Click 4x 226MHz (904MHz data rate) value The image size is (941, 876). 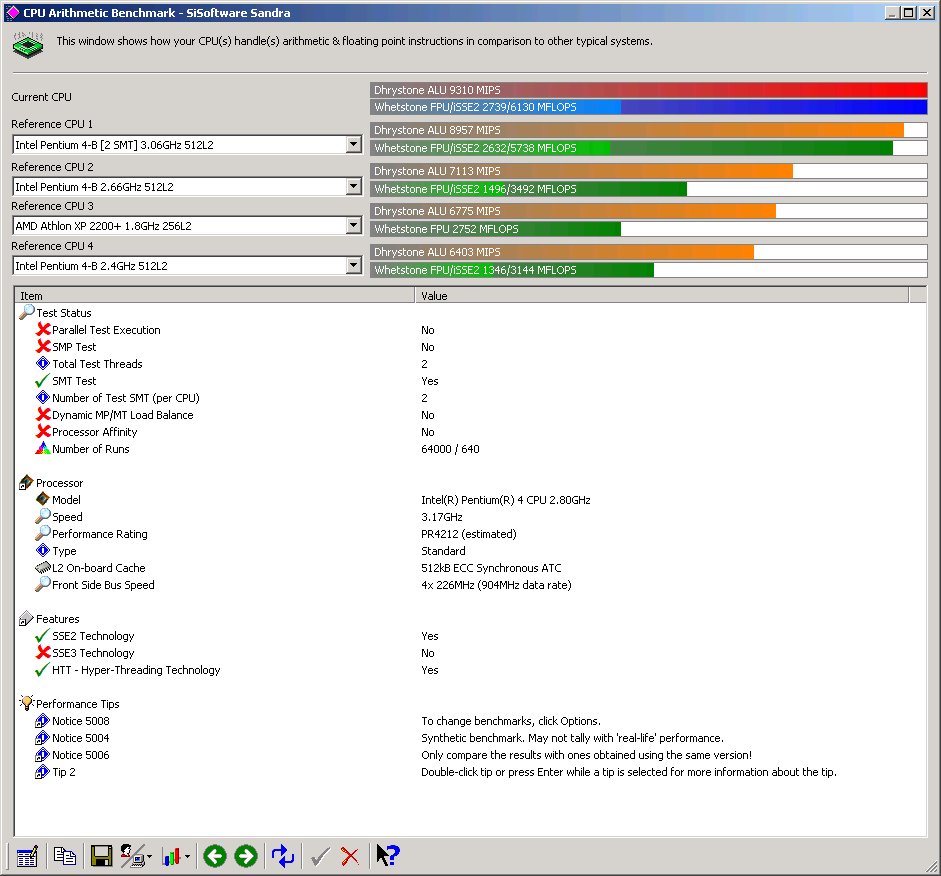[x=496, y=585]
